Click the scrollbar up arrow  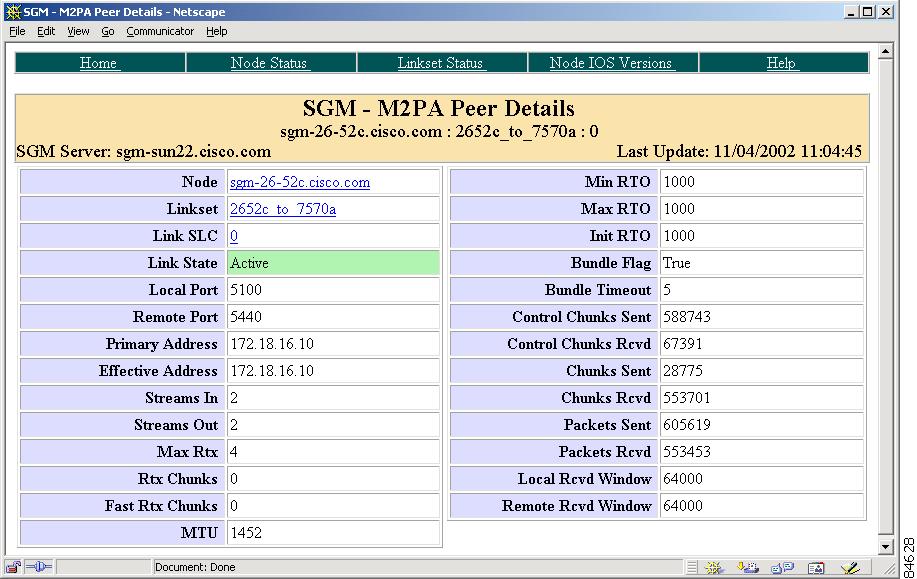[x=885, y=51]
